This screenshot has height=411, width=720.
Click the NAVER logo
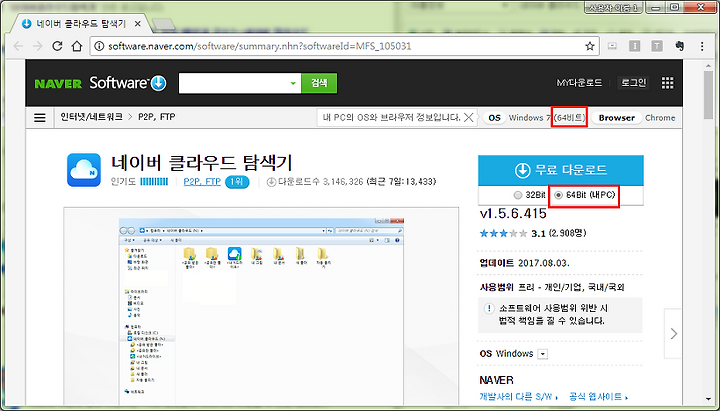[58, 84]
